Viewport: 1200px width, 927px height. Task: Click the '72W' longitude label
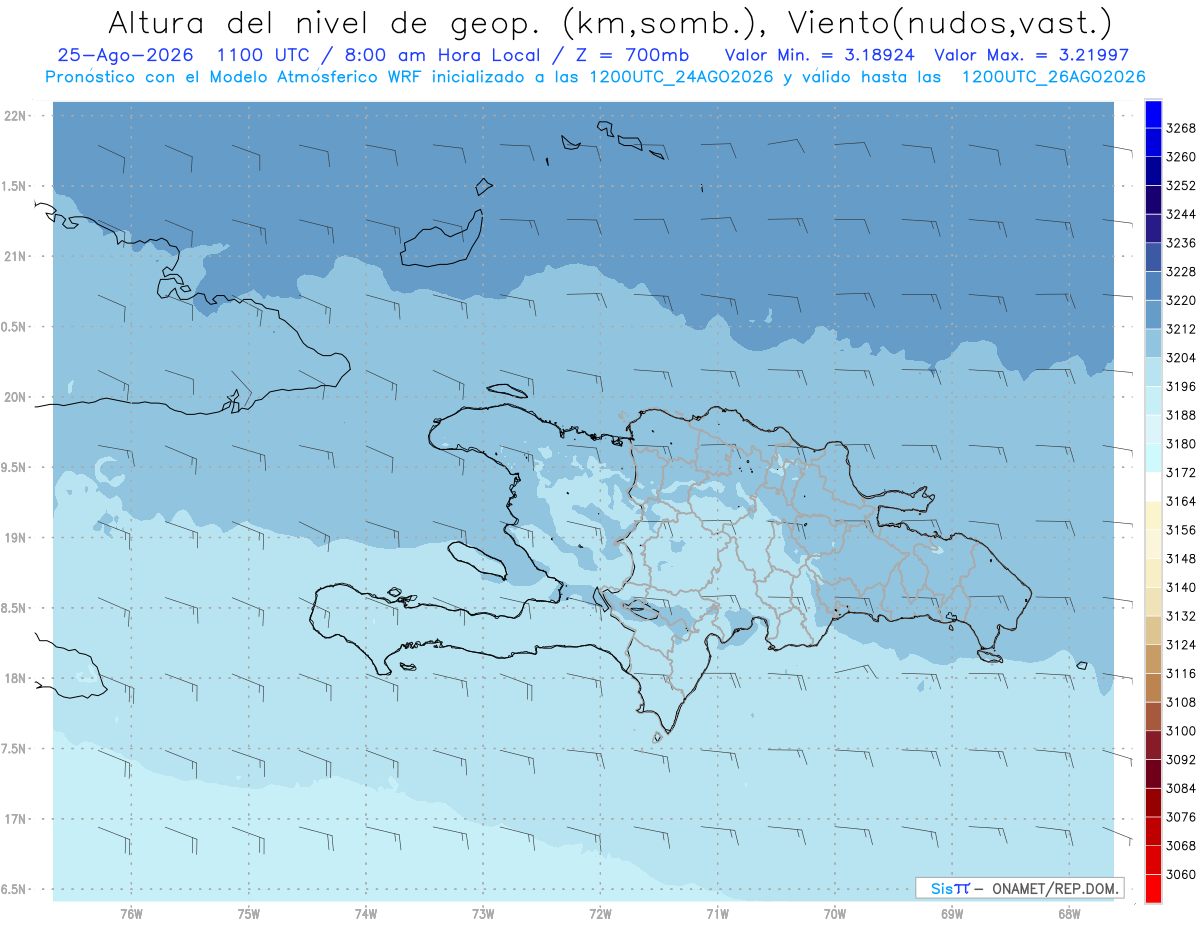click(x=601, y=914)
